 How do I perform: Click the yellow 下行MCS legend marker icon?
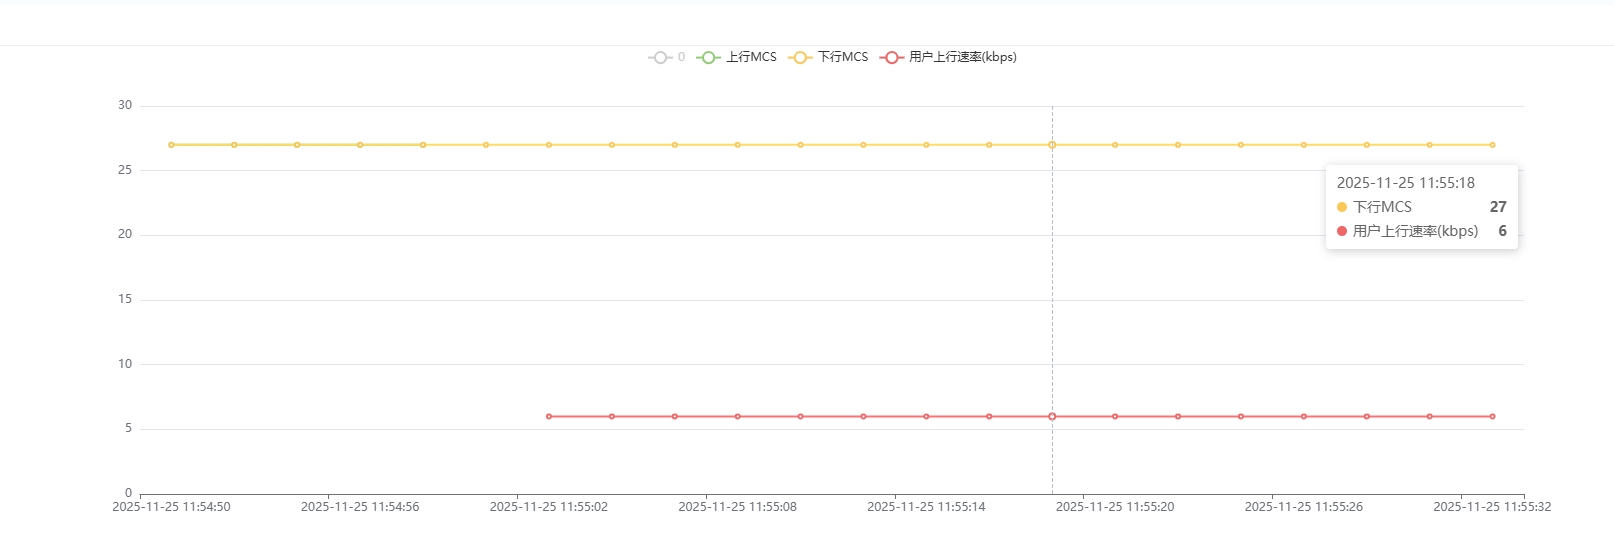pyautogui.click(x=800, y=58)
